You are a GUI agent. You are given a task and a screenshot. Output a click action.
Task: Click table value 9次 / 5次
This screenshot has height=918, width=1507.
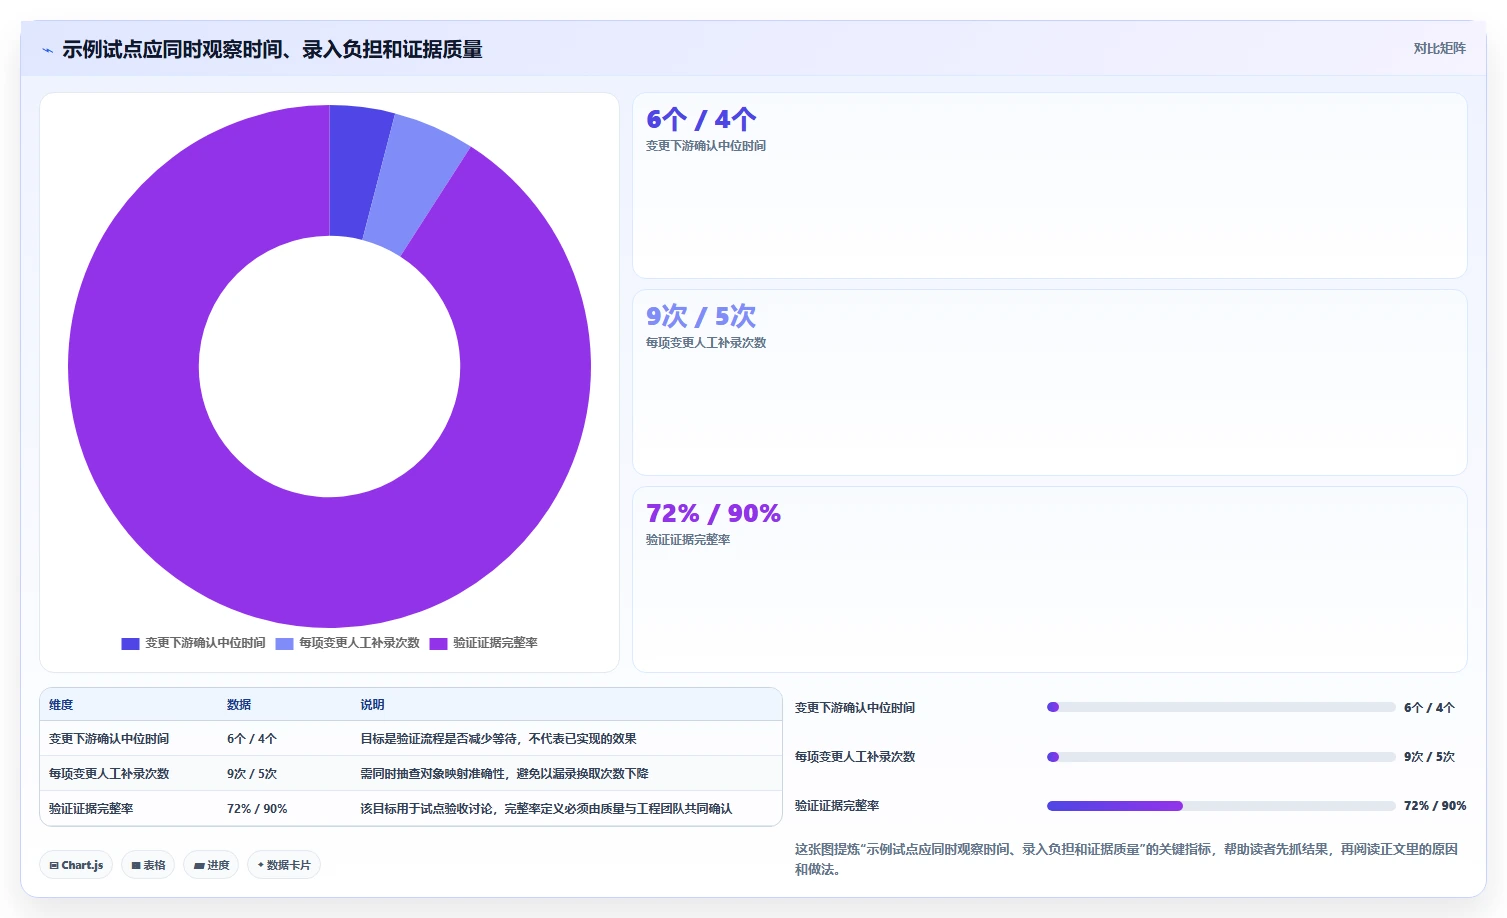[252, 774]
